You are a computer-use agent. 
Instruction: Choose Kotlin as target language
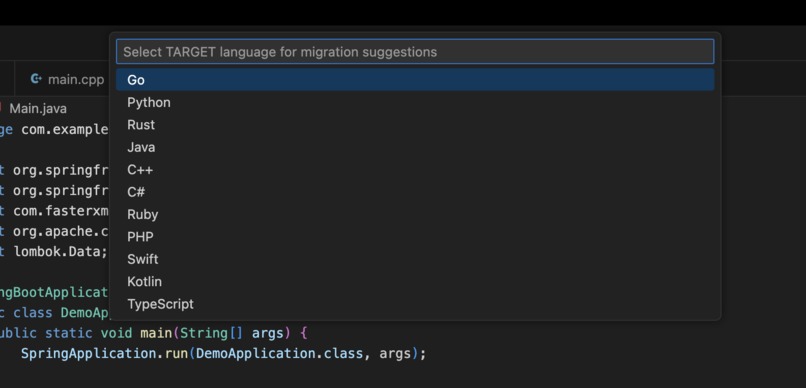click(415, 282)
